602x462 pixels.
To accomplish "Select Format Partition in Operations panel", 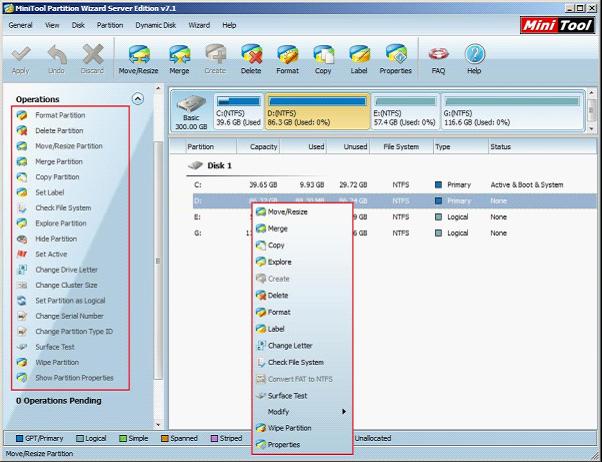I will point(60,115).
